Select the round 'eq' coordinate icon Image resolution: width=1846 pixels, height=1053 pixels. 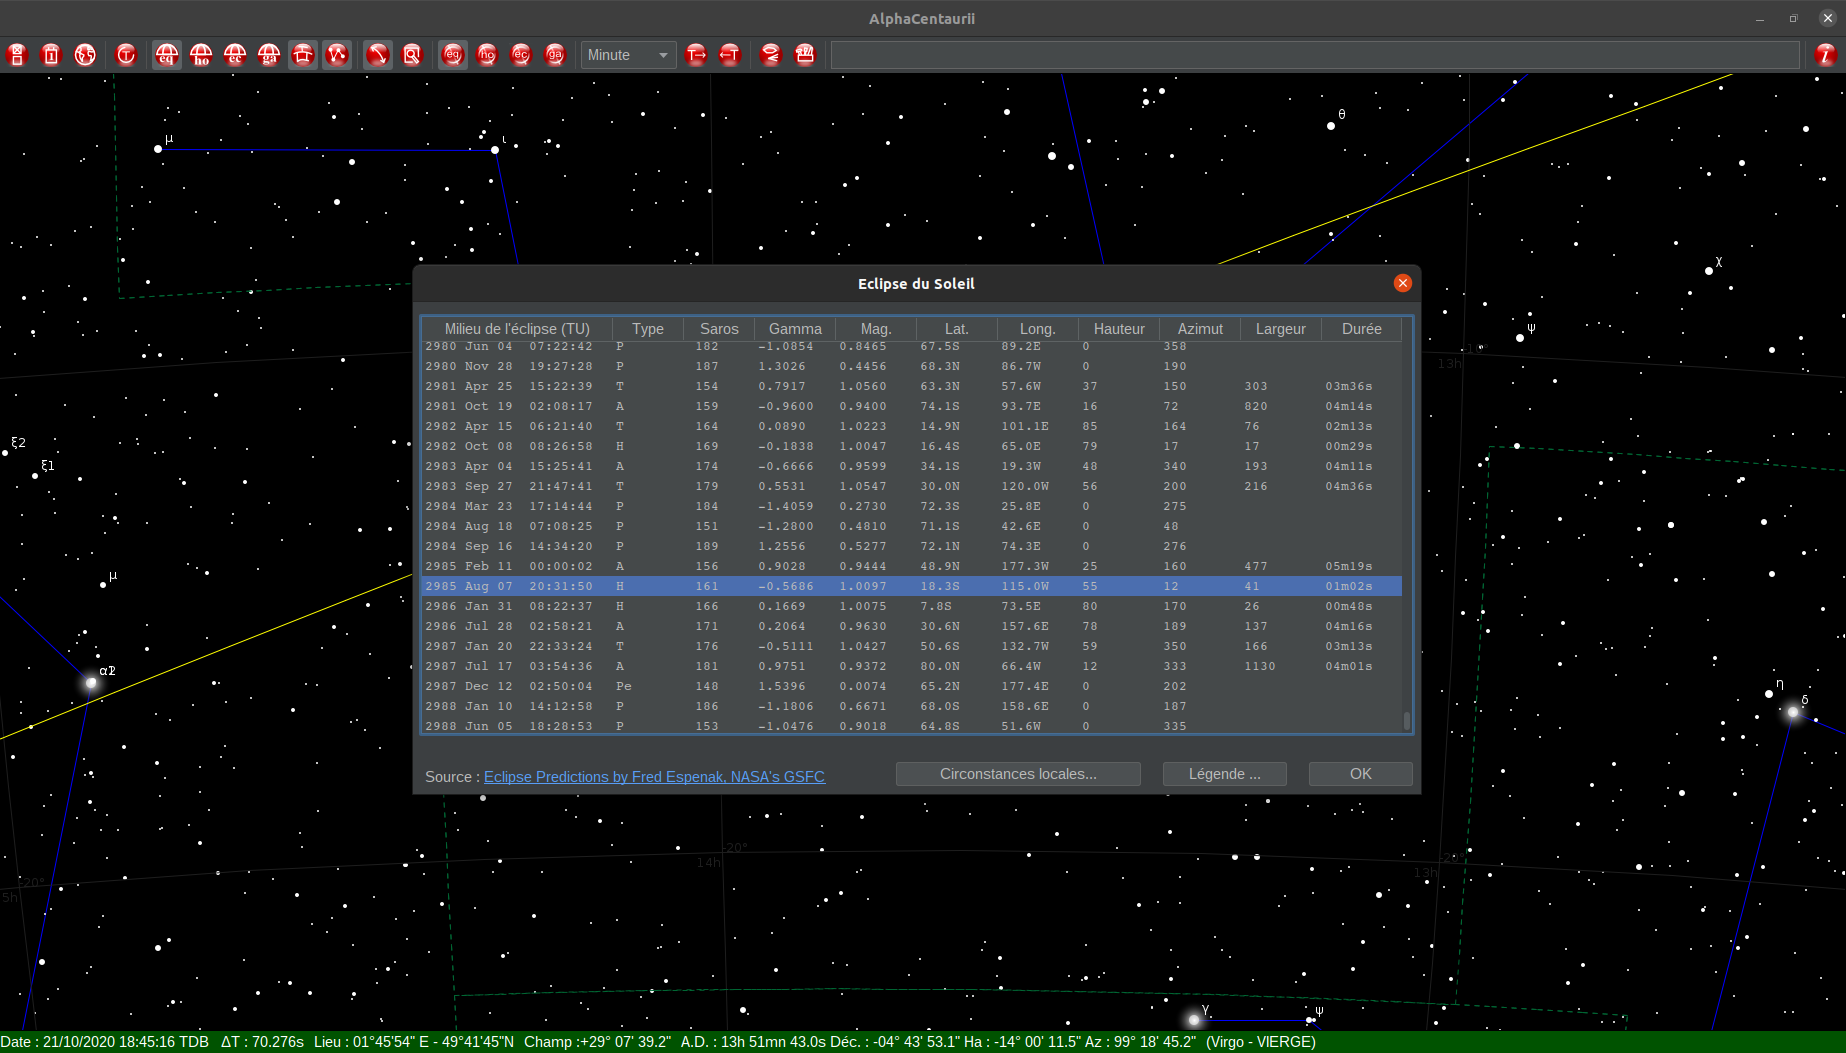(x=453, y=55)
